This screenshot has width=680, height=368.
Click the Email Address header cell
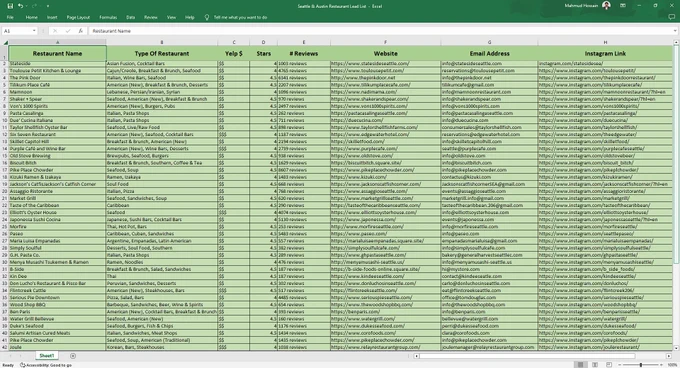pos(489,53)
